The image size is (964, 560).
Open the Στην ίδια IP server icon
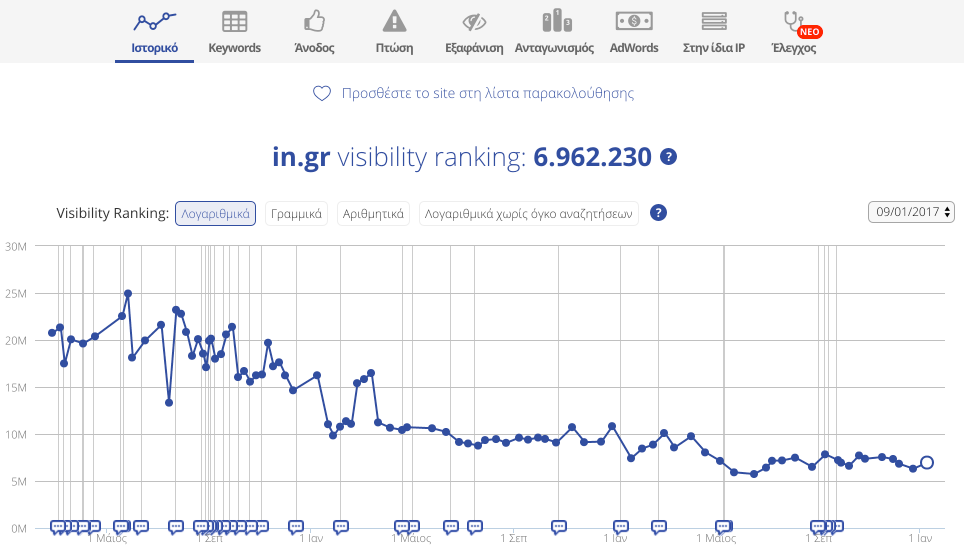(713, 21)
